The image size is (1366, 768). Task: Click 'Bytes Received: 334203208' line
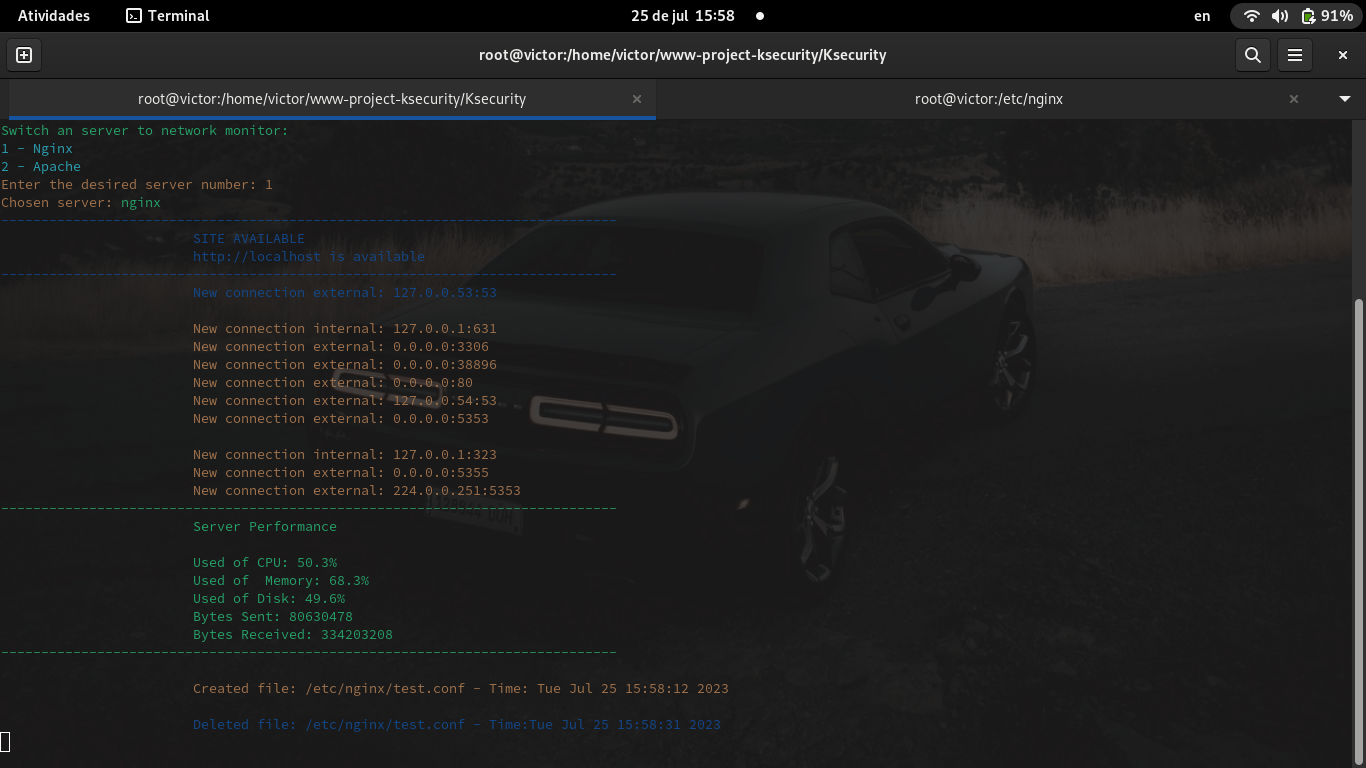(293, 635)
